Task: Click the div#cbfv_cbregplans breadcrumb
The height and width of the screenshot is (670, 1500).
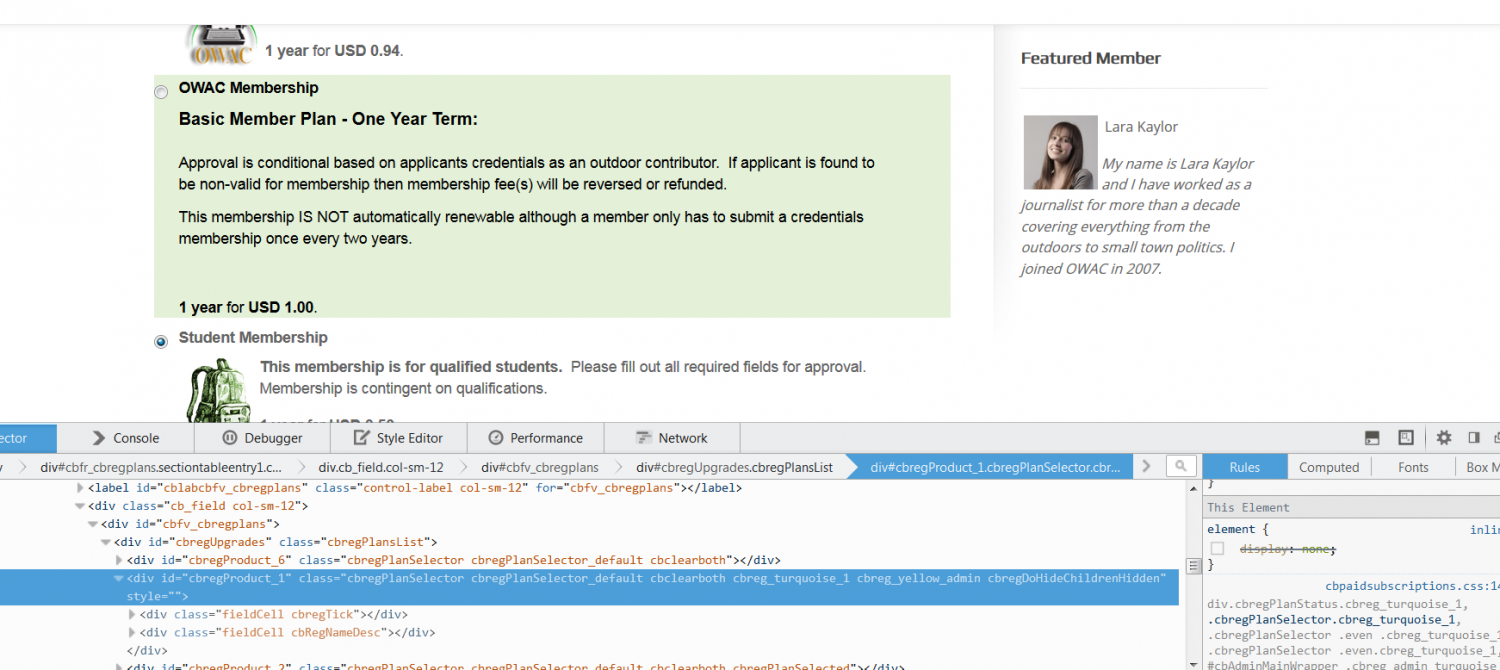Action: click(540, 467)
